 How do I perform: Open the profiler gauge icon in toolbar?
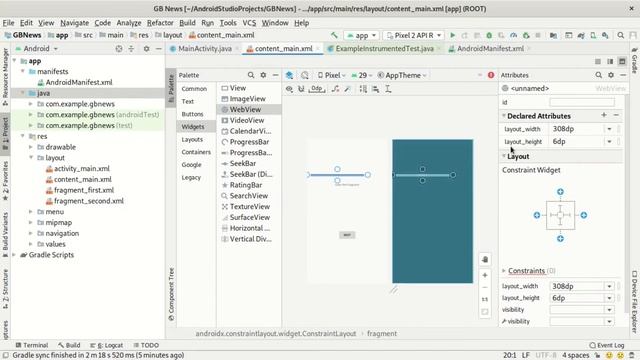click(513, 36)
